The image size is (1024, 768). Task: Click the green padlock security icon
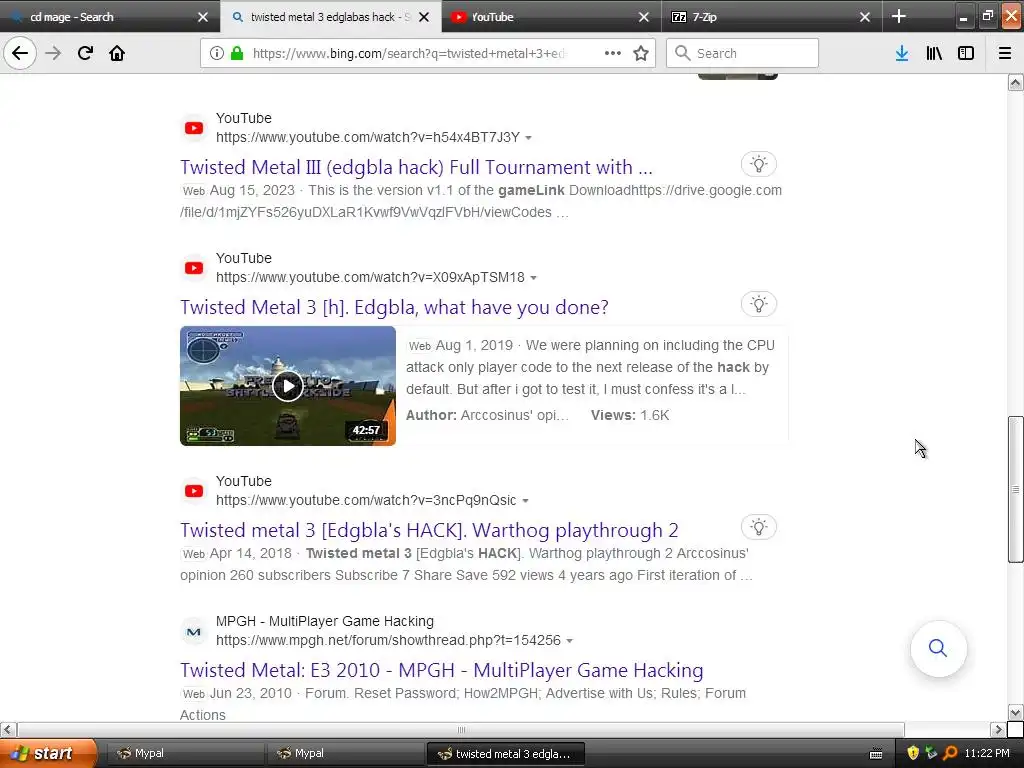pos(238,53)
